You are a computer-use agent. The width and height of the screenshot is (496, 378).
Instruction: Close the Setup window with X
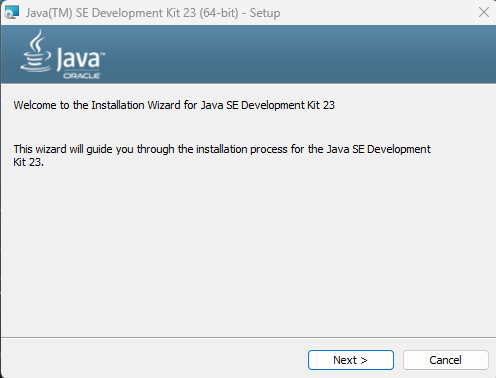click(x=484, y=12)
